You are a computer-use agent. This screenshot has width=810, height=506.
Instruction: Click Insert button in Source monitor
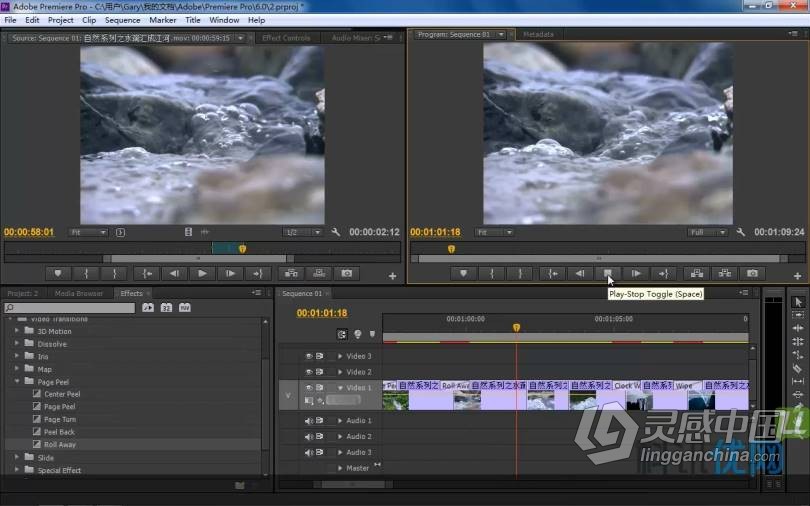pyautogui.click(x=291, y=274)
